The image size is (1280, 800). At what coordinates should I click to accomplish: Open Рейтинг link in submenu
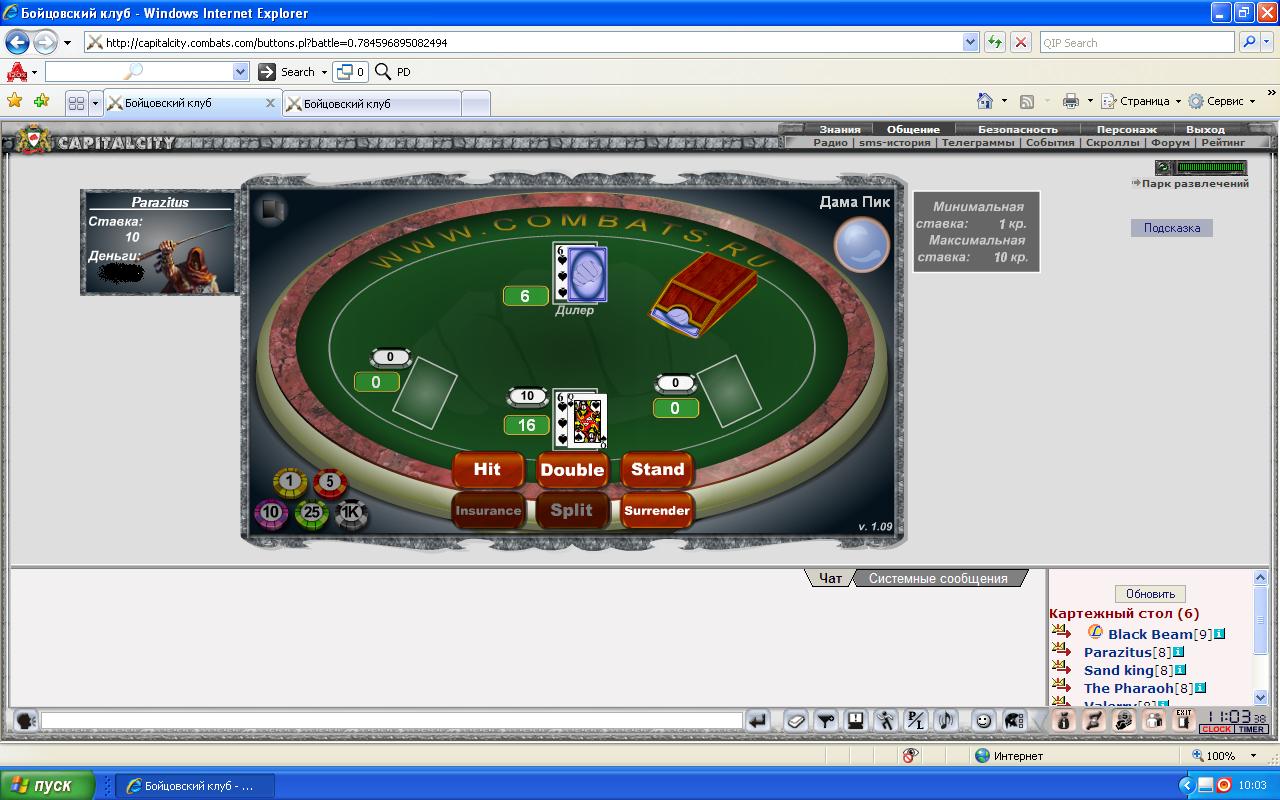coord(1224,143)
